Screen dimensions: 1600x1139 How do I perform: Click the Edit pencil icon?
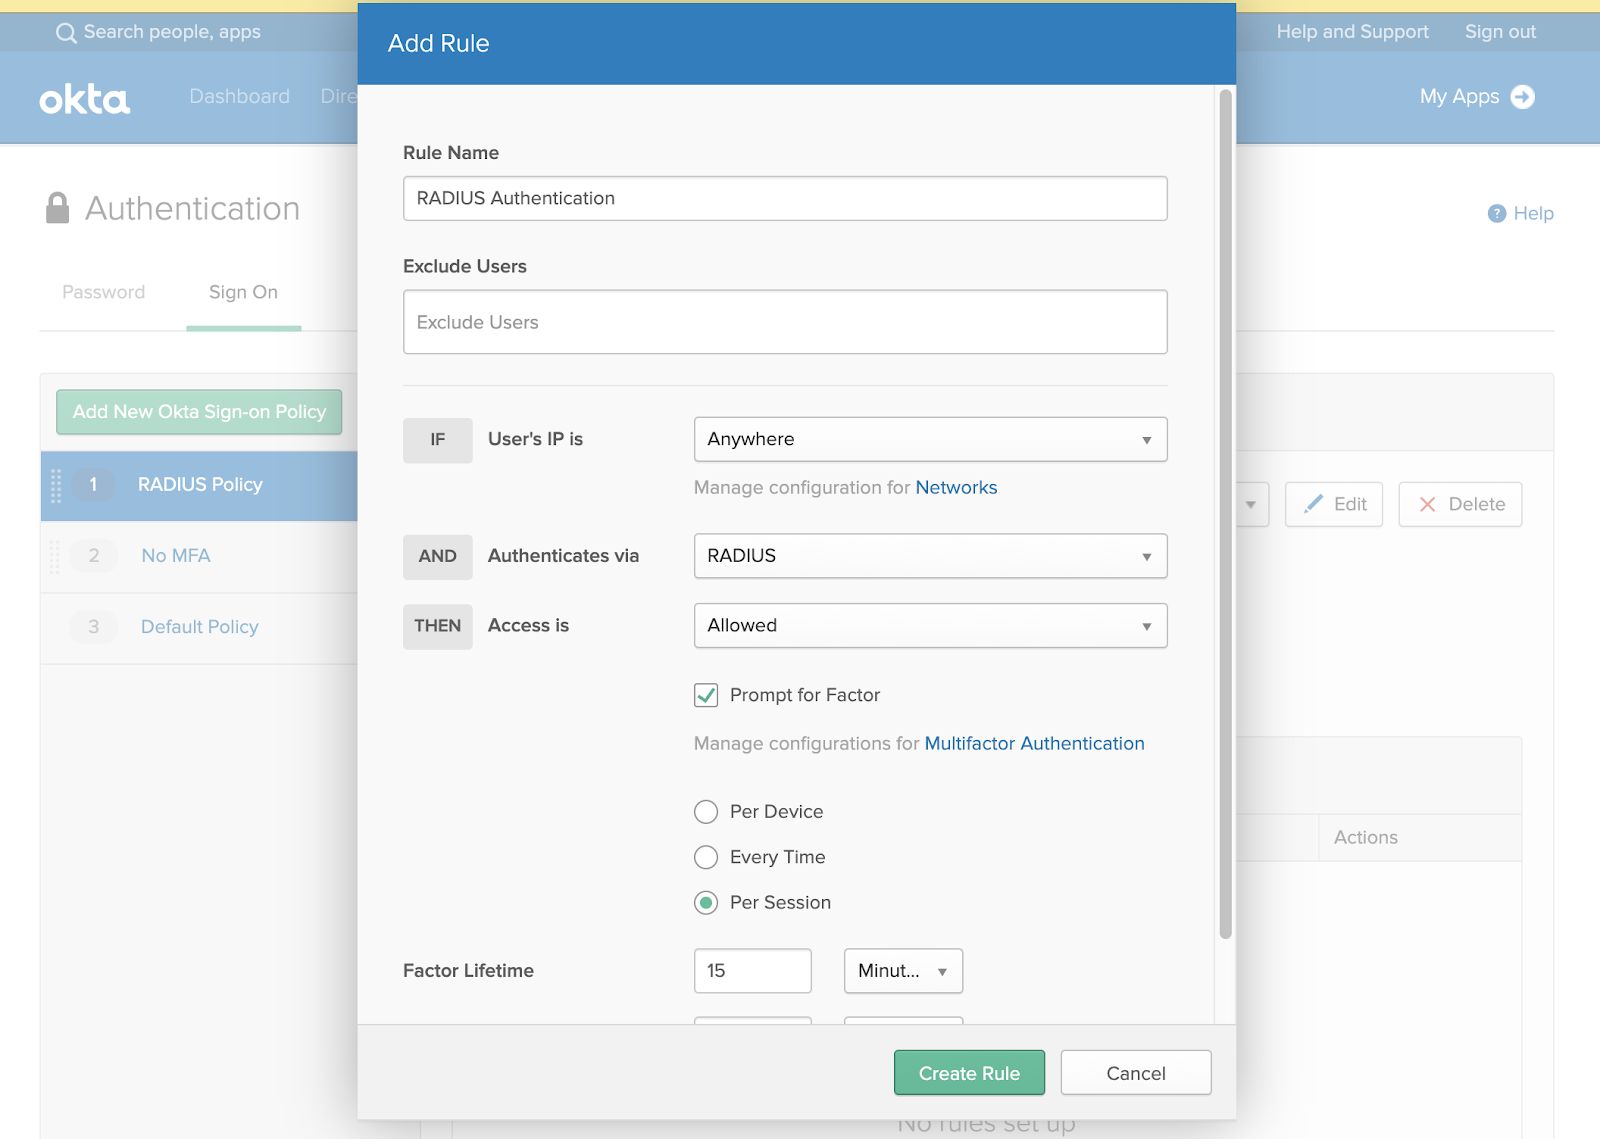coord(1313,504)
